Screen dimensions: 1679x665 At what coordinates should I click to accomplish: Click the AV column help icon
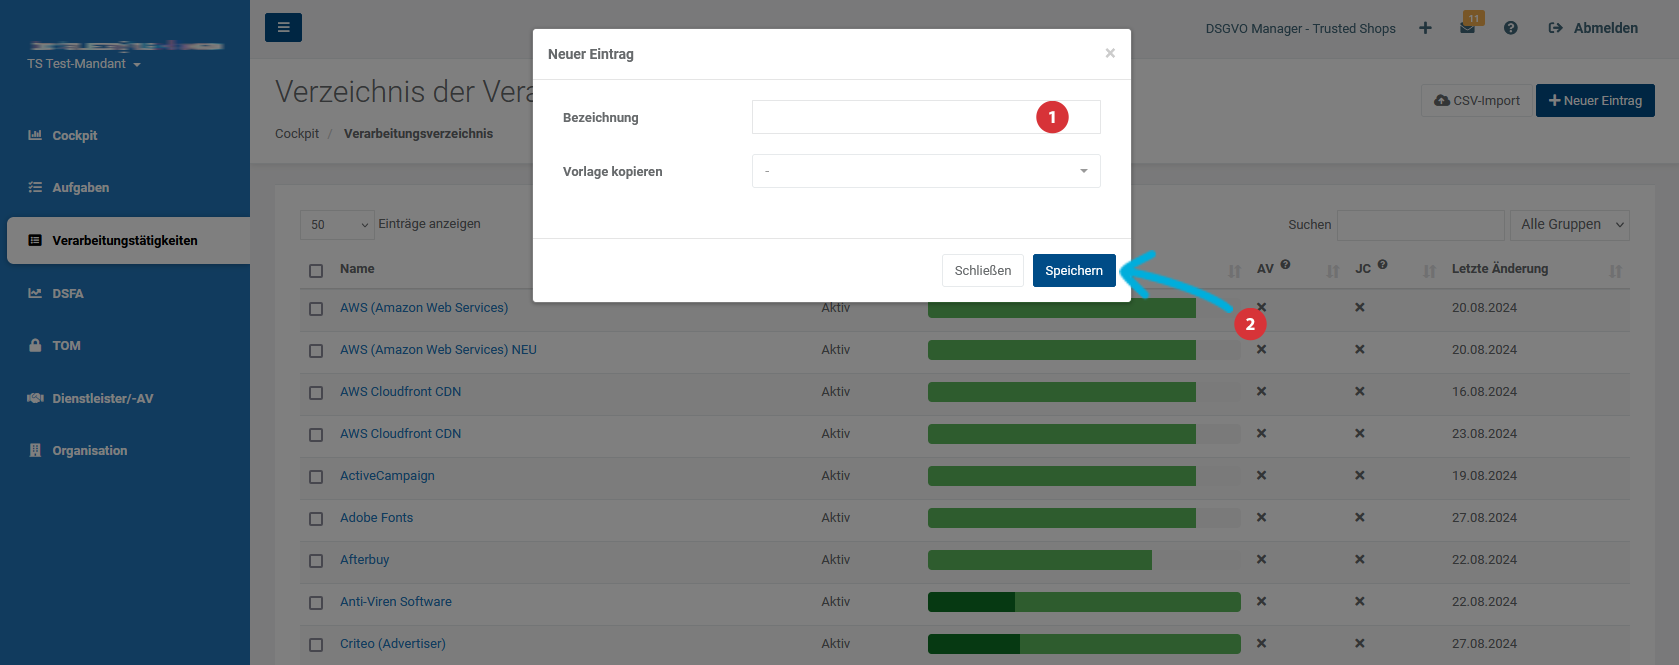pos(1285,265)
